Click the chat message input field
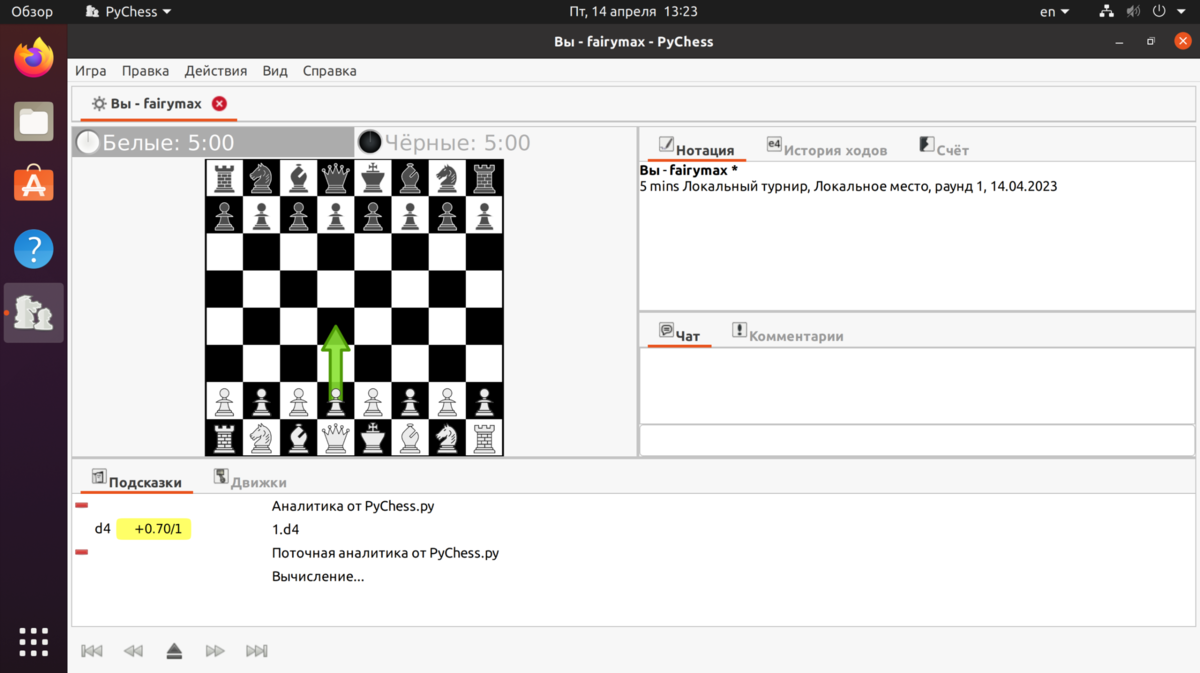Image resolution: width=1200 pixels, height=673 pixels. [916, 440]
